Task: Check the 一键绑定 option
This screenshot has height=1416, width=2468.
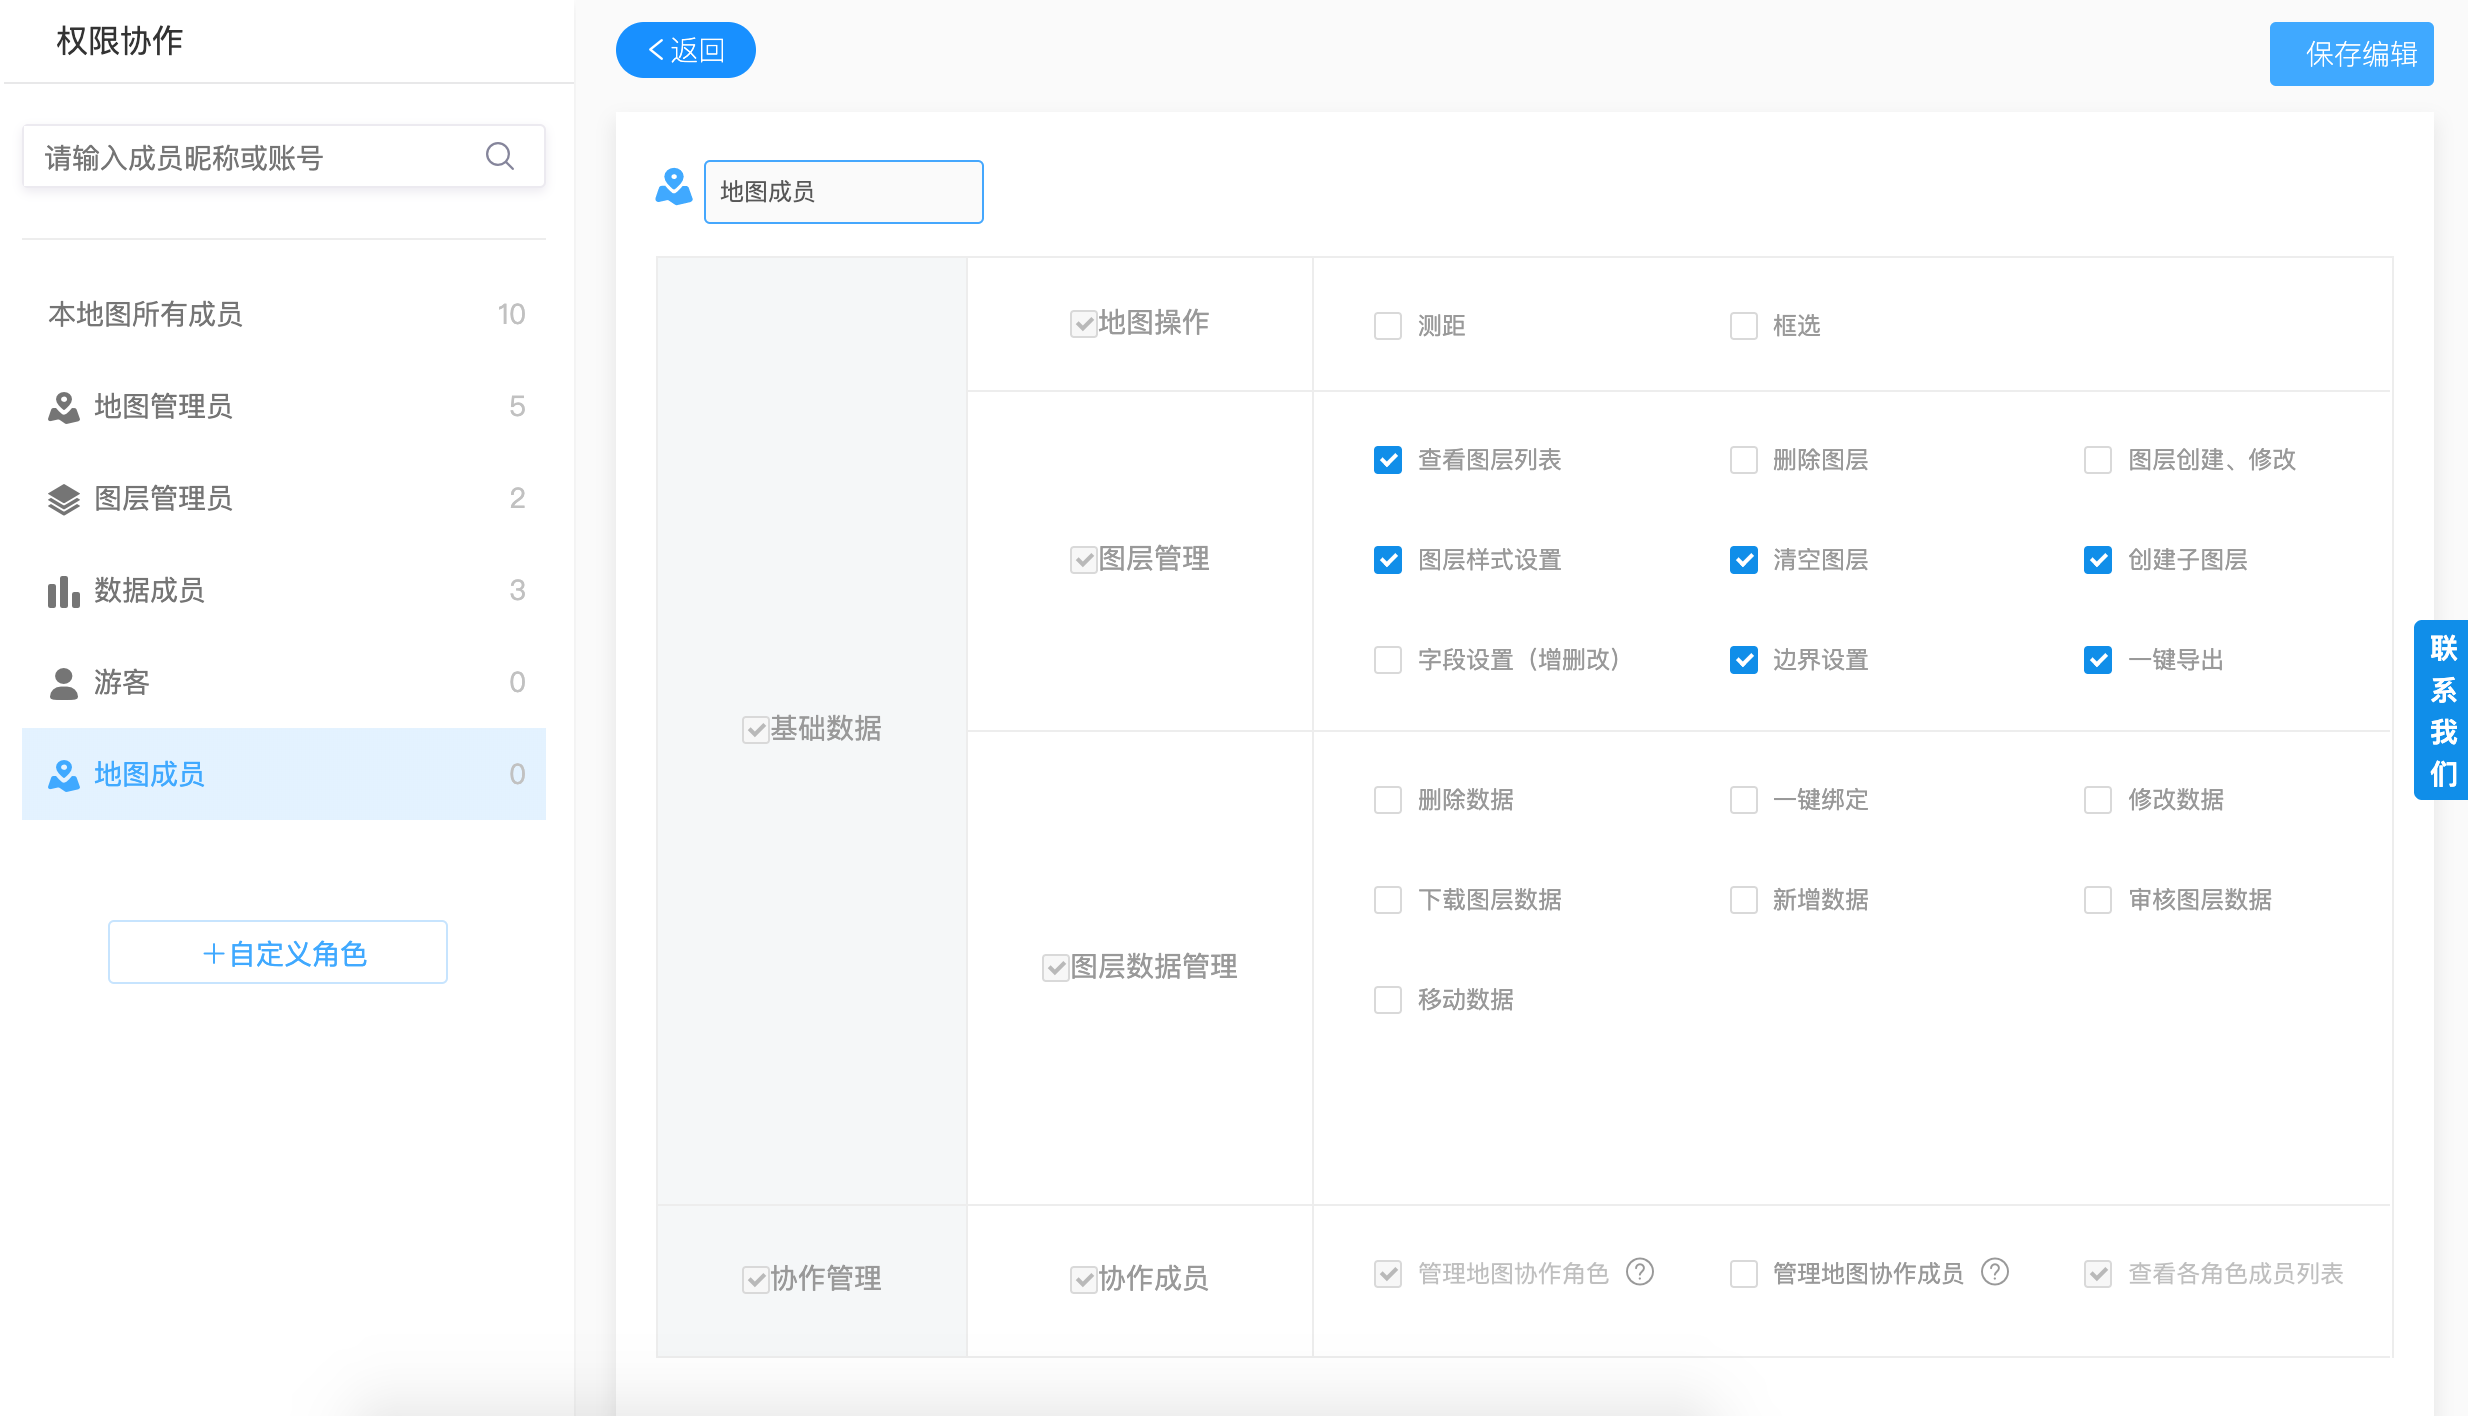Action: tap(1744, 800)
